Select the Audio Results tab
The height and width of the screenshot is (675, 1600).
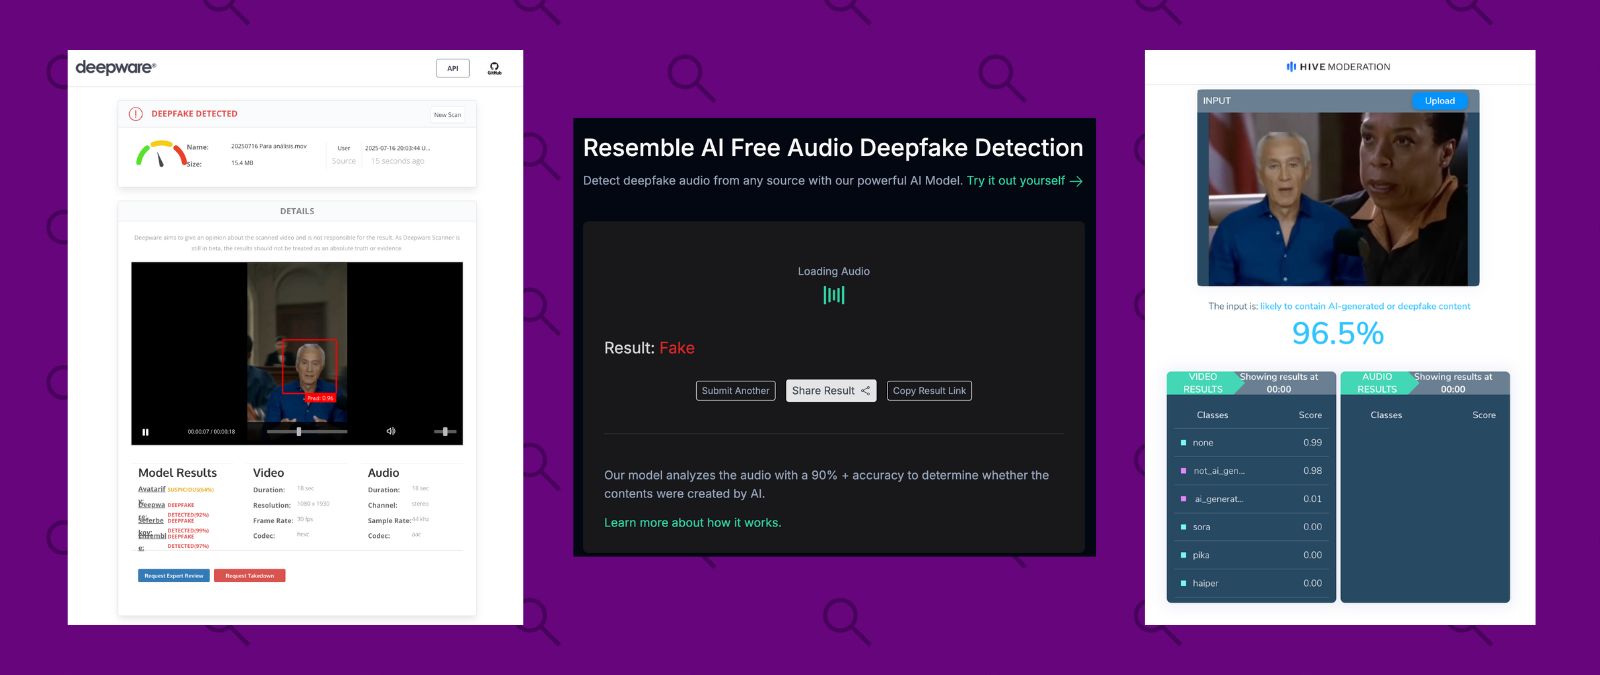coord(1377,383)
